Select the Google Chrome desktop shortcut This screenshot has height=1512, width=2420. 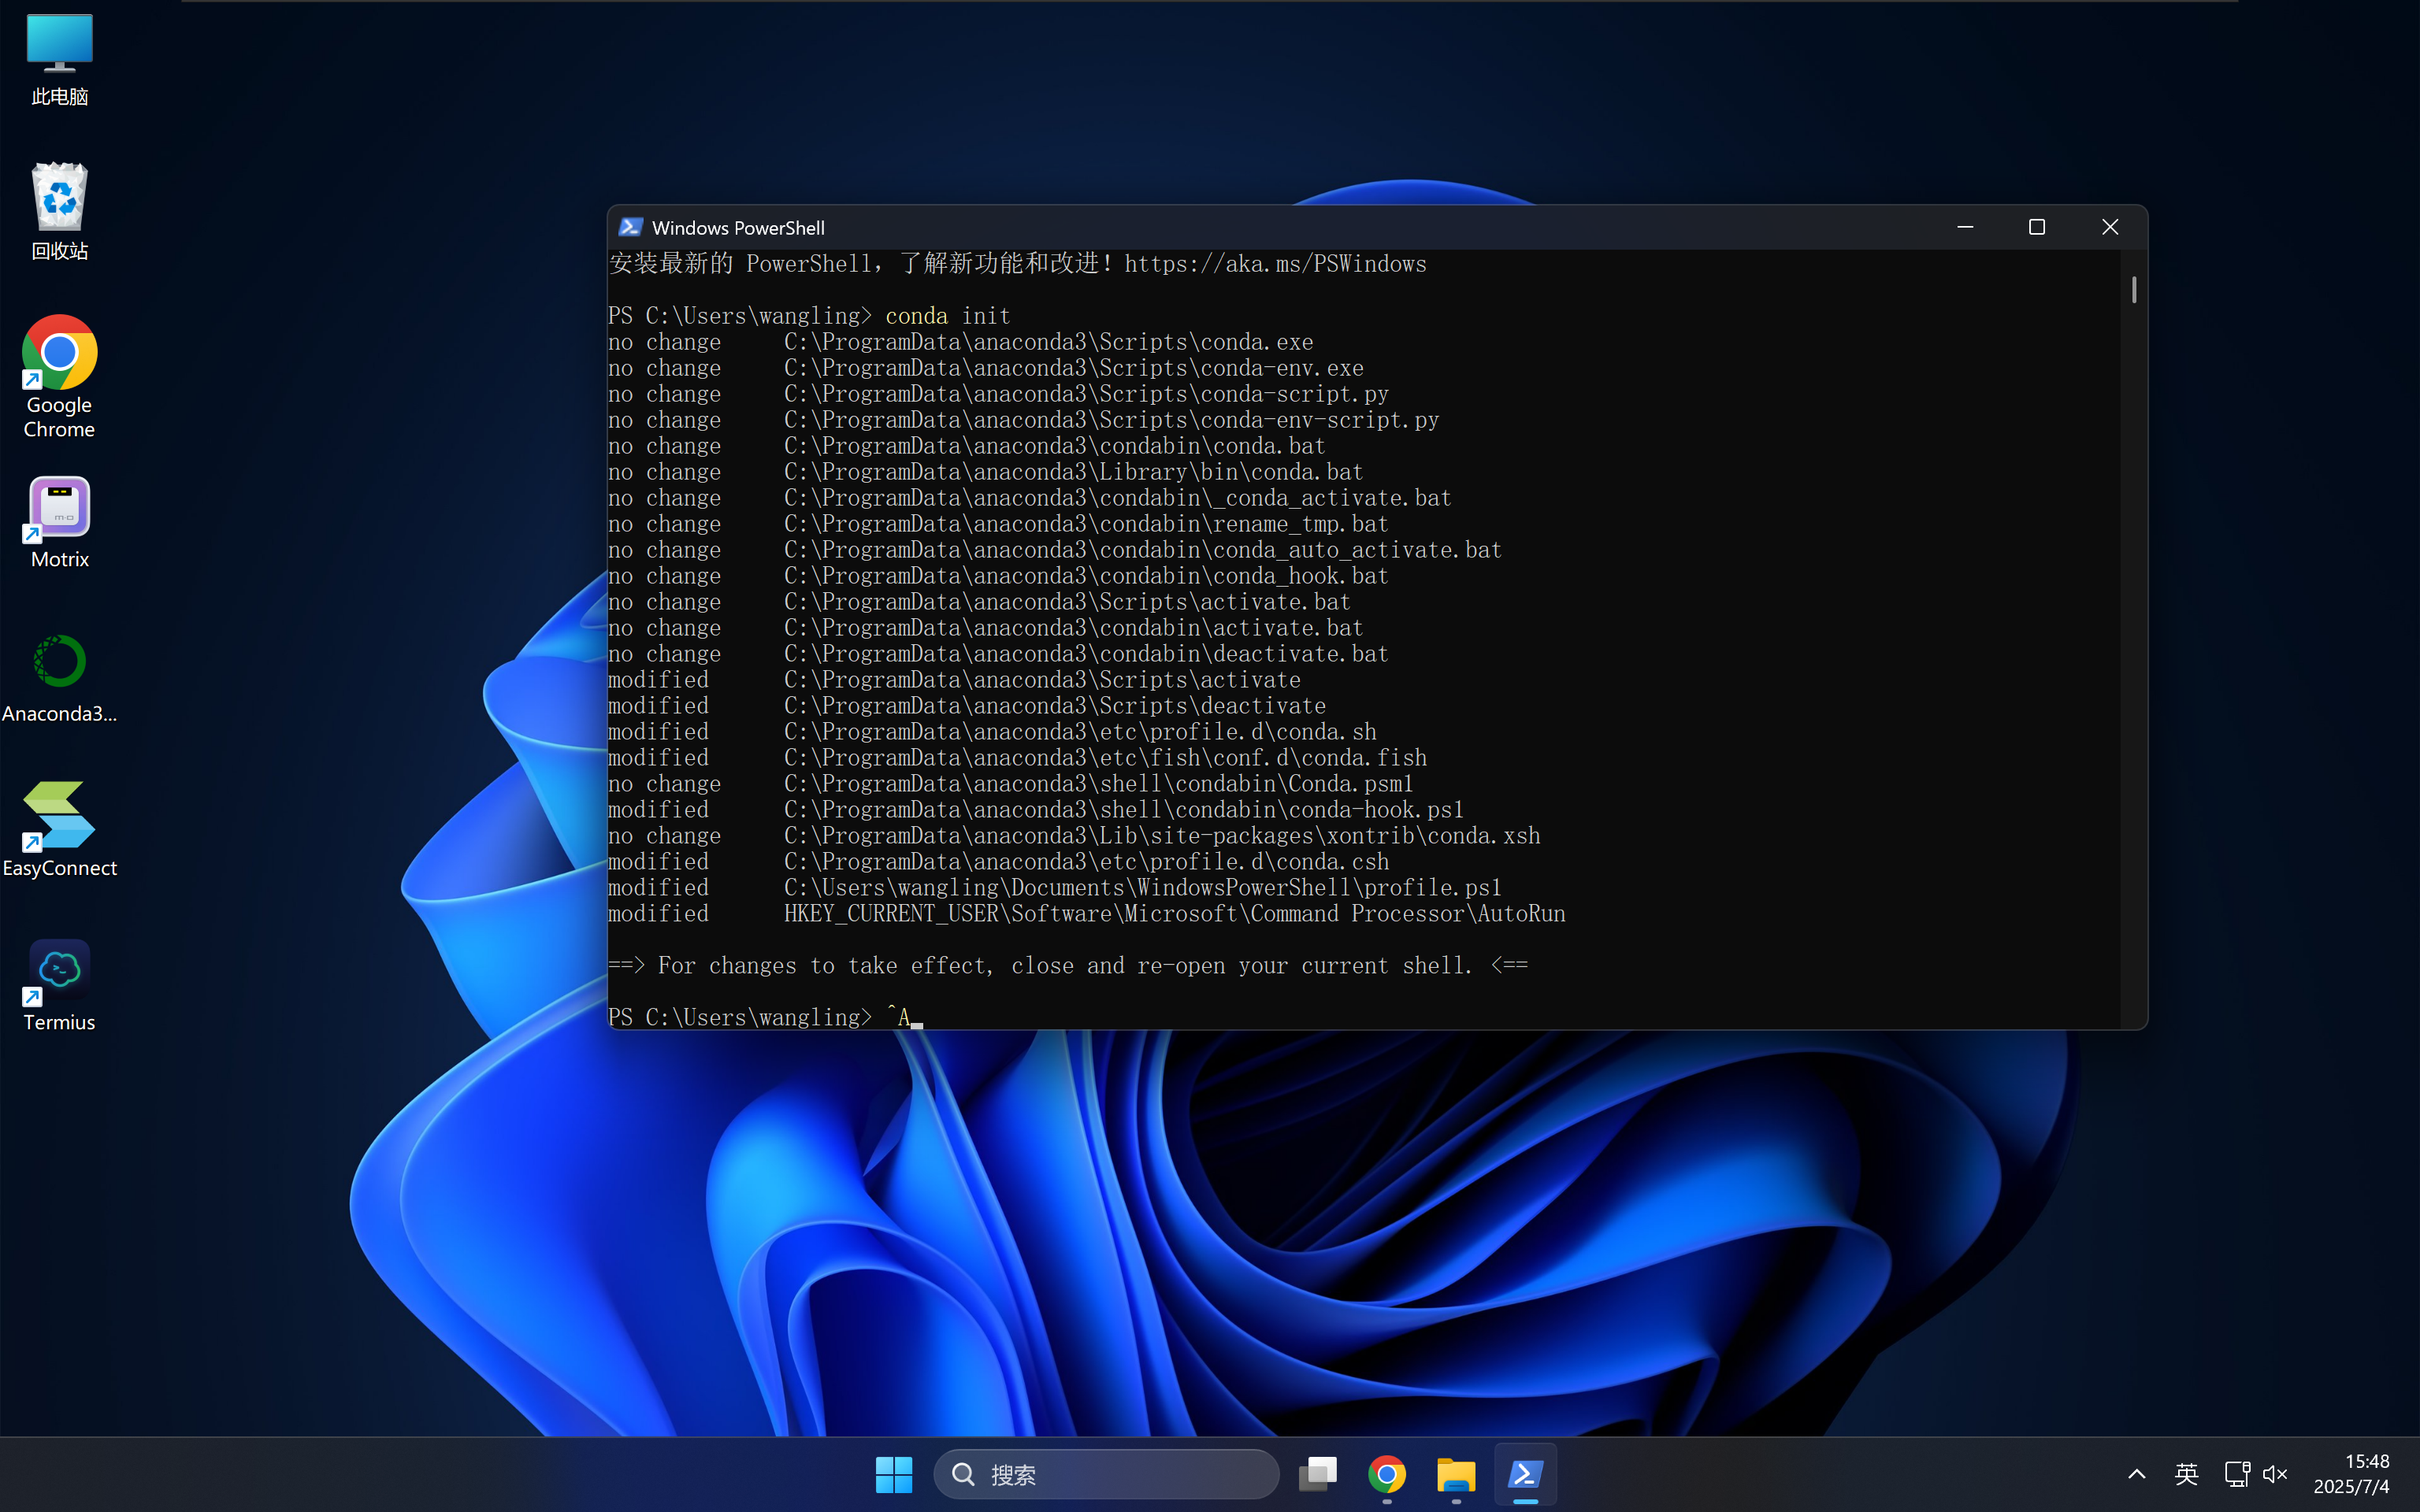point(59,377)
